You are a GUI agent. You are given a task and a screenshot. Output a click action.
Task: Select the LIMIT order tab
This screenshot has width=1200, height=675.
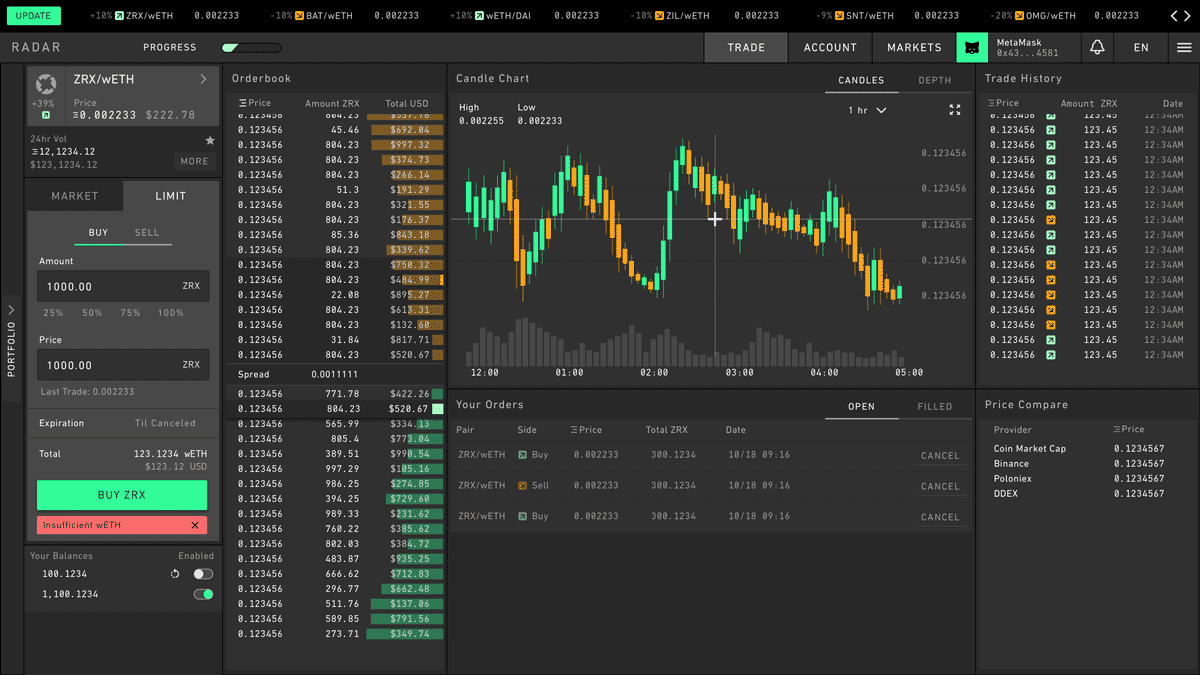click(x=171, y=196)
